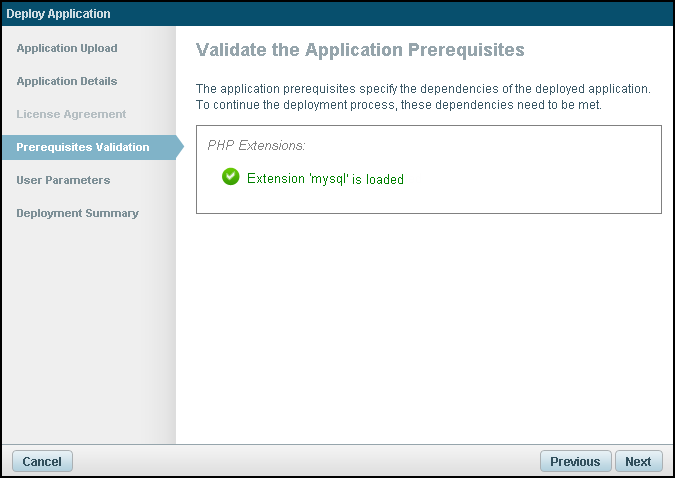Select the Prerequisites Validation step
The height and width of the screenshot is (478, 675).
point(83,147)
